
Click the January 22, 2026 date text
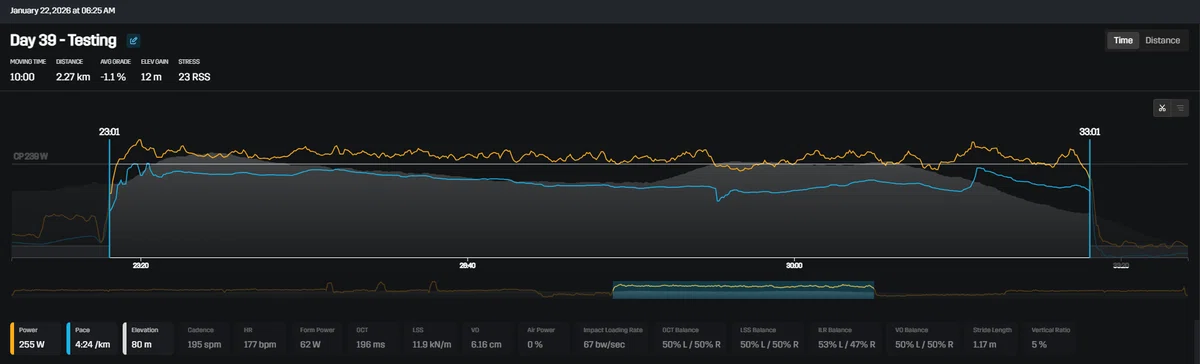(62, 10)
